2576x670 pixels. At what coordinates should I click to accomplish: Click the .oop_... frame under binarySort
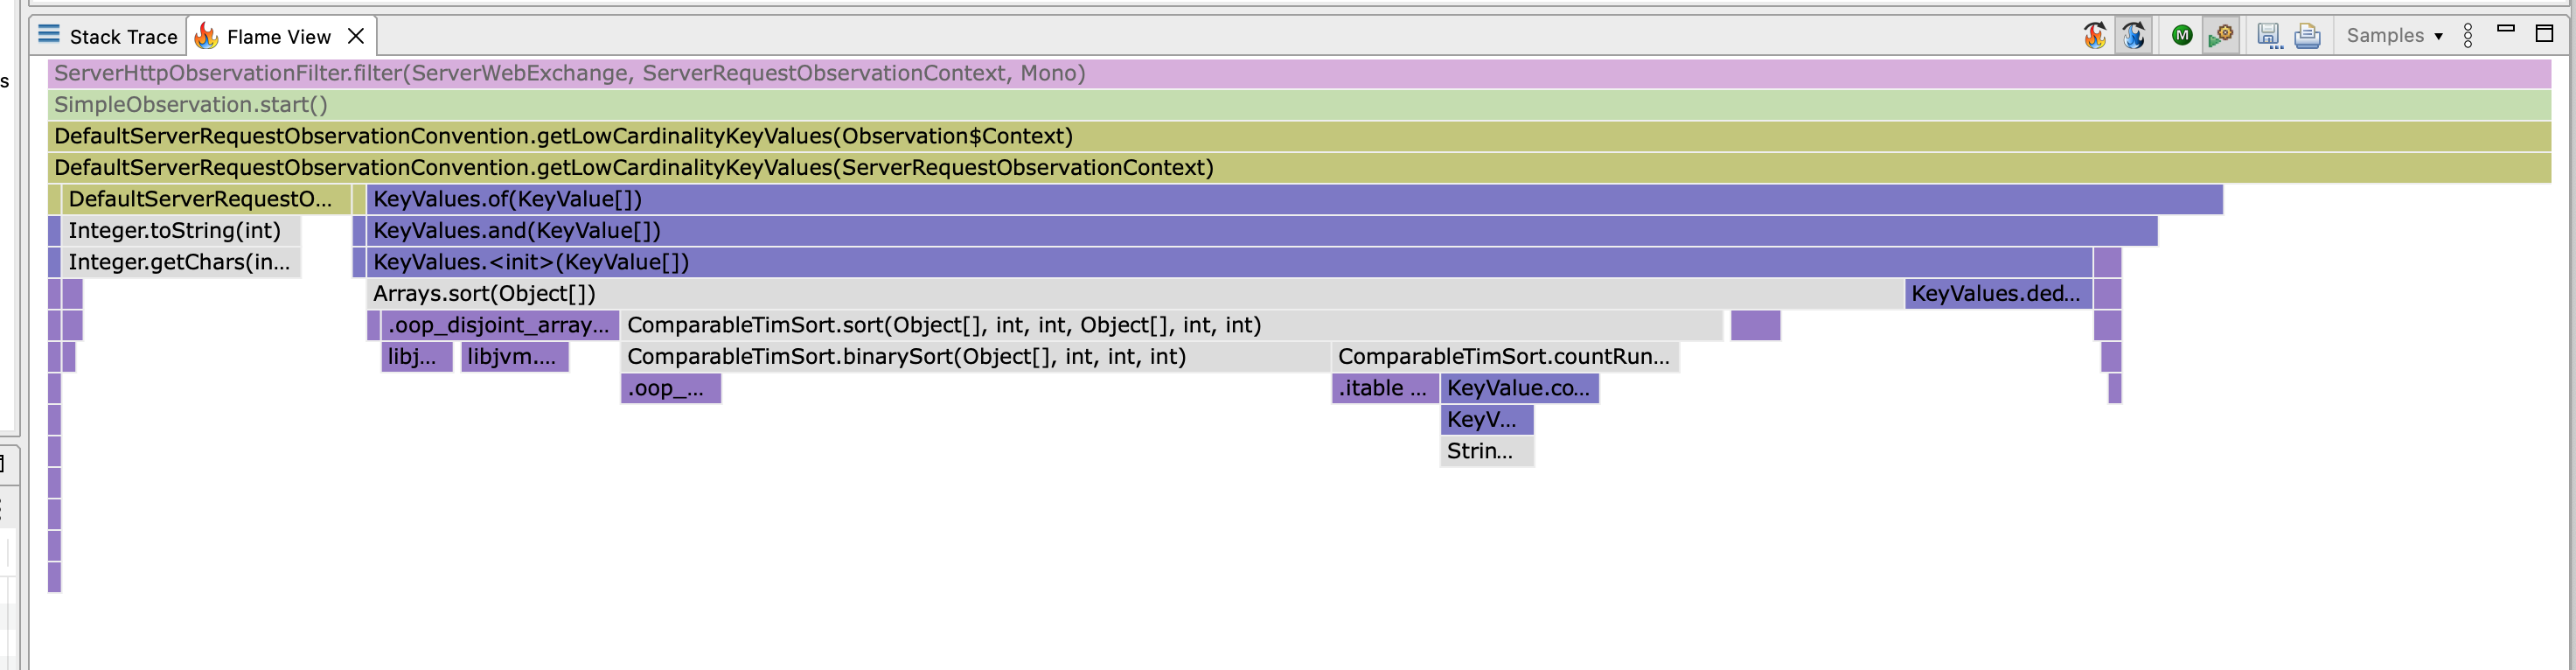coord(671,388)
